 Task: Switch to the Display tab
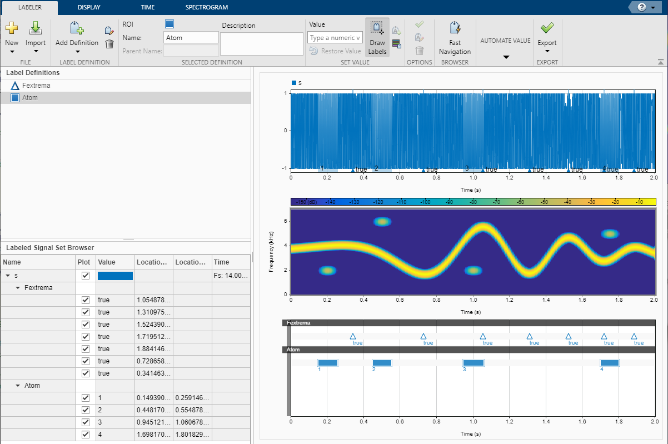coord(89,6)
